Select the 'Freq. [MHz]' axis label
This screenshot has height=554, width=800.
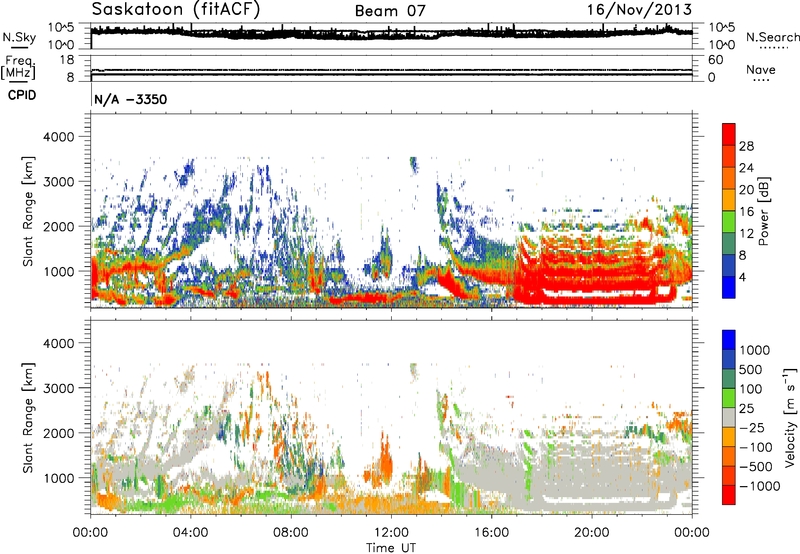tap(18, 67)
